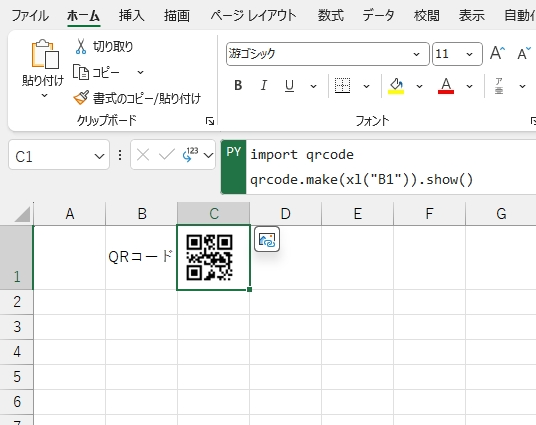Apply cell borders icon
Screen dimensions: 536x425
pos(342,85)
